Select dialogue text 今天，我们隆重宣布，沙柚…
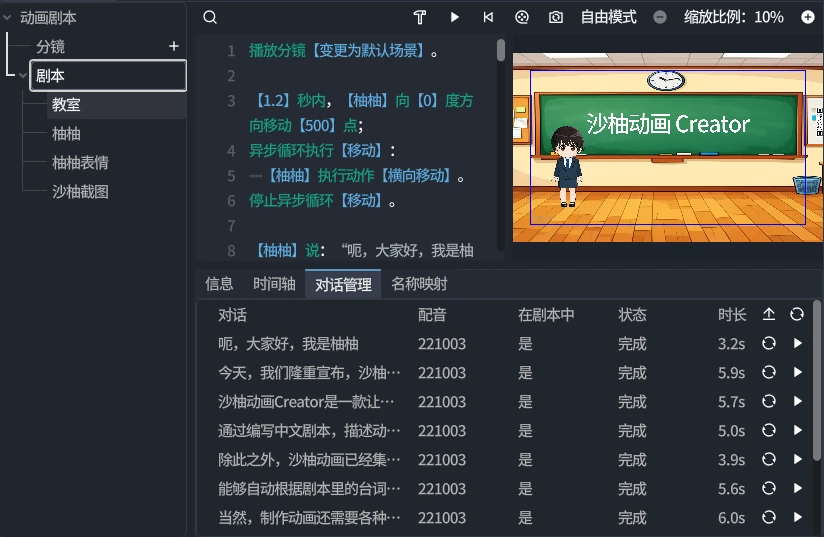The width and height of the screenshot is (824, 537). (x=310, y=373)
